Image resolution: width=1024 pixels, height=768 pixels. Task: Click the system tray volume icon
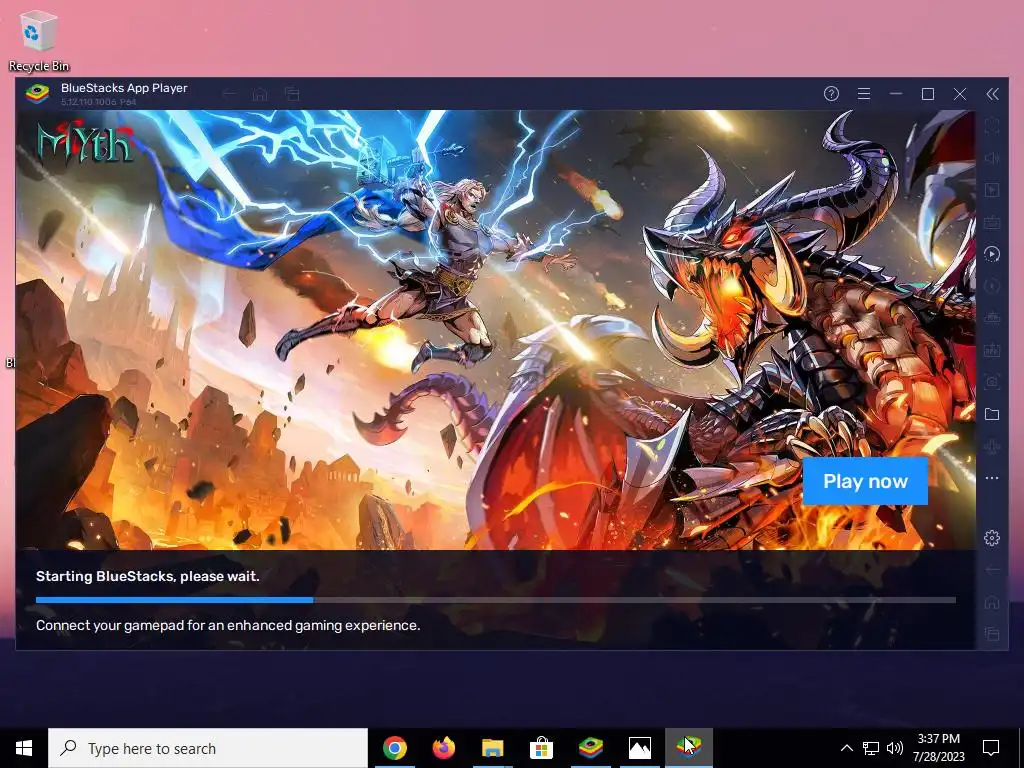pyautogui.click(x=895, y=748)
